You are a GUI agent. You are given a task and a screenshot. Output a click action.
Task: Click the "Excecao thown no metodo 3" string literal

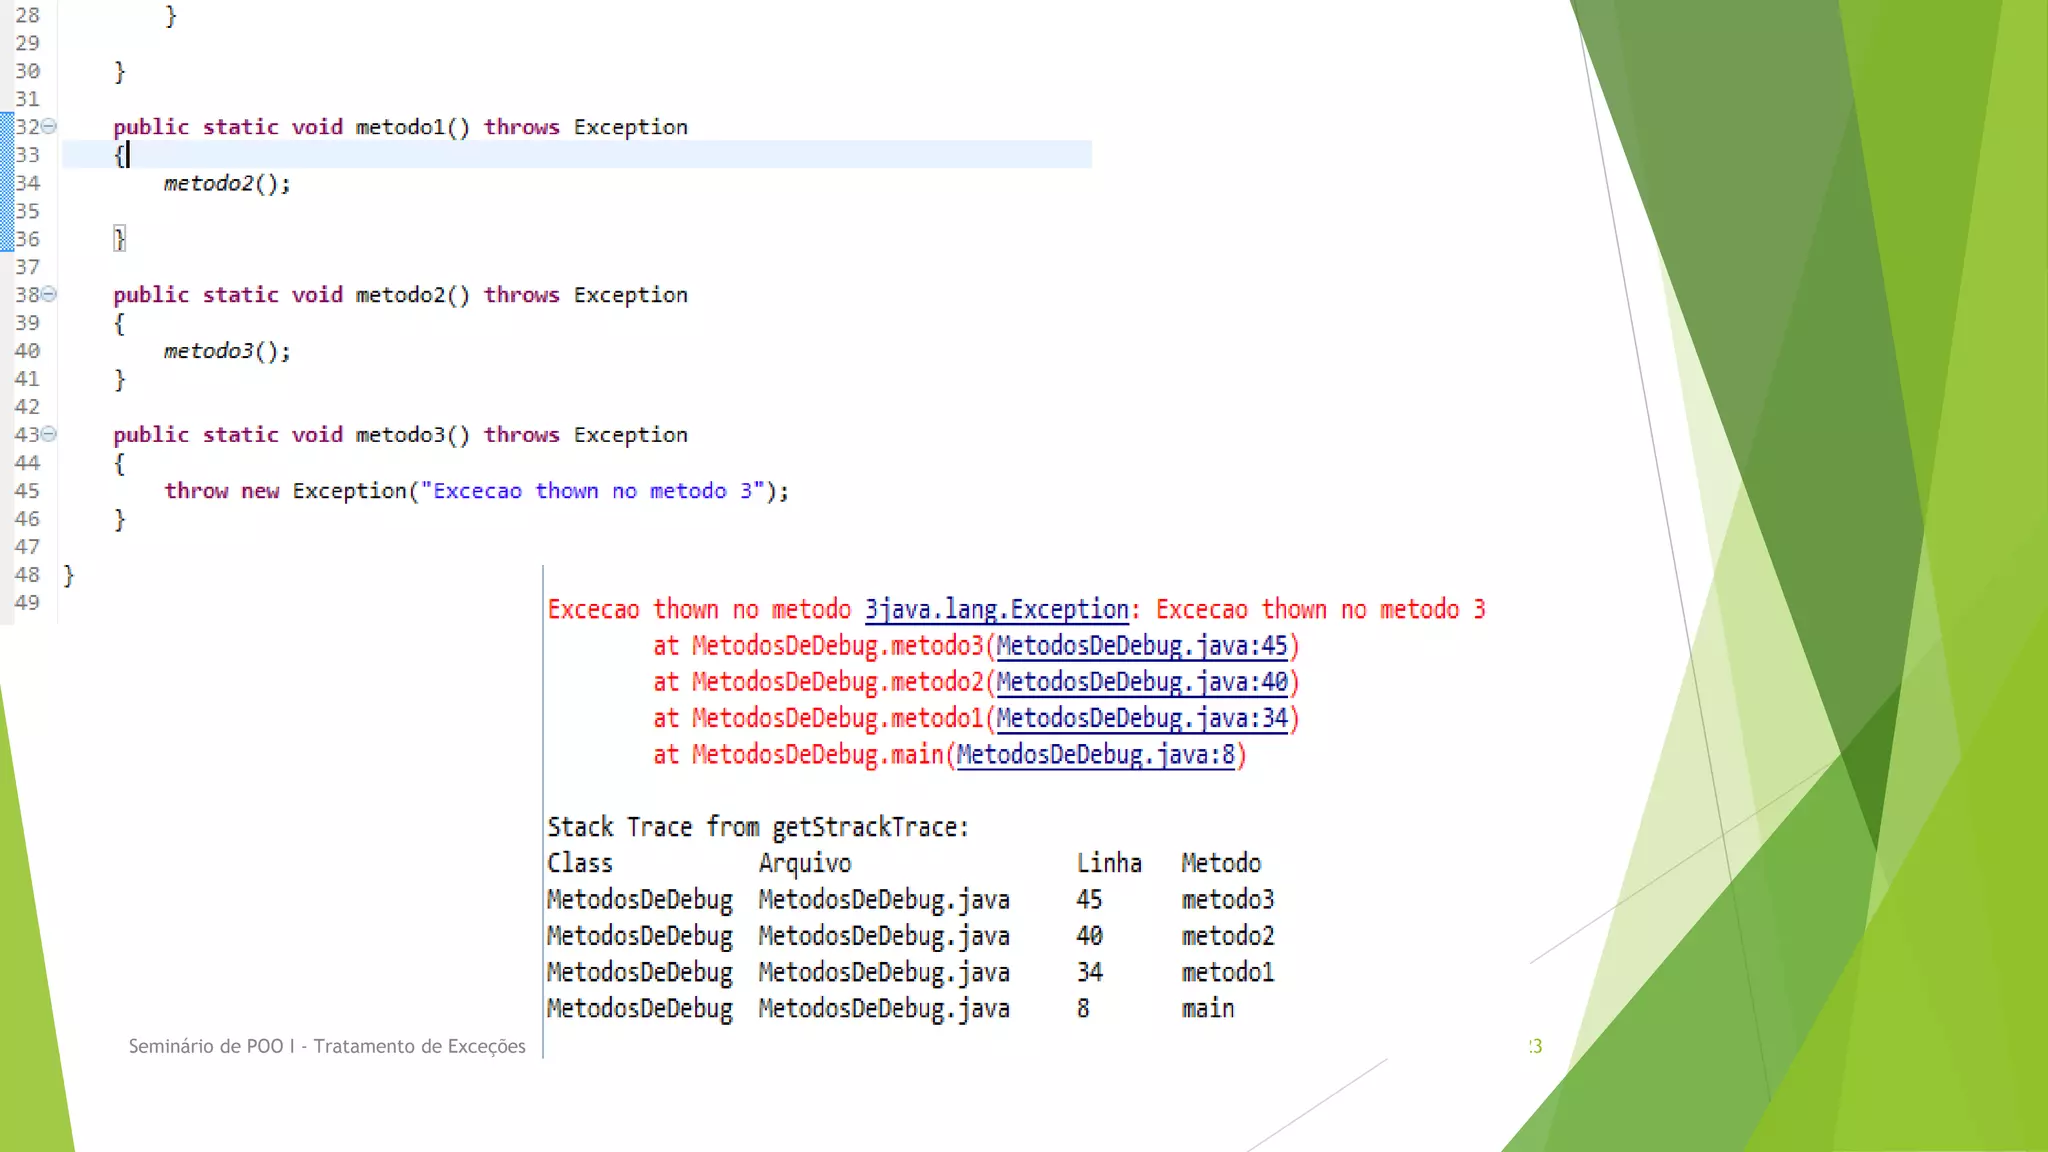592,491
